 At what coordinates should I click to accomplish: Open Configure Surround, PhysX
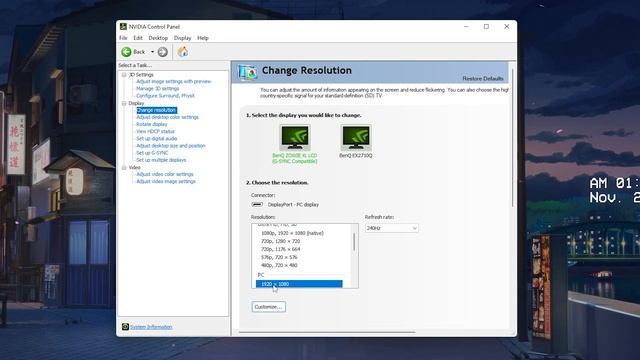click(165, 96)
